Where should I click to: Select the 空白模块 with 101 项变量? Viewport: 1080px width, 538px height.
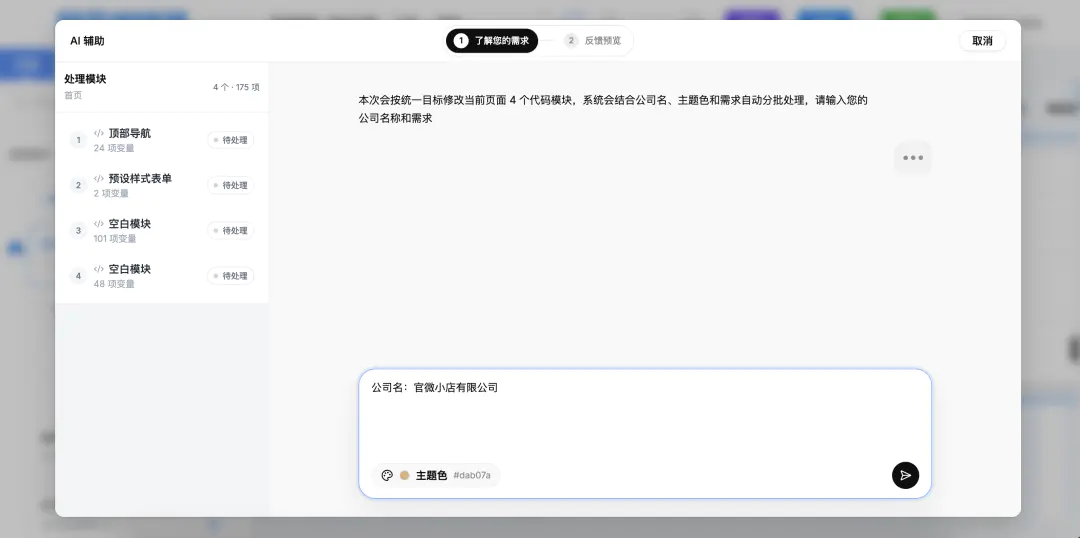162,231
